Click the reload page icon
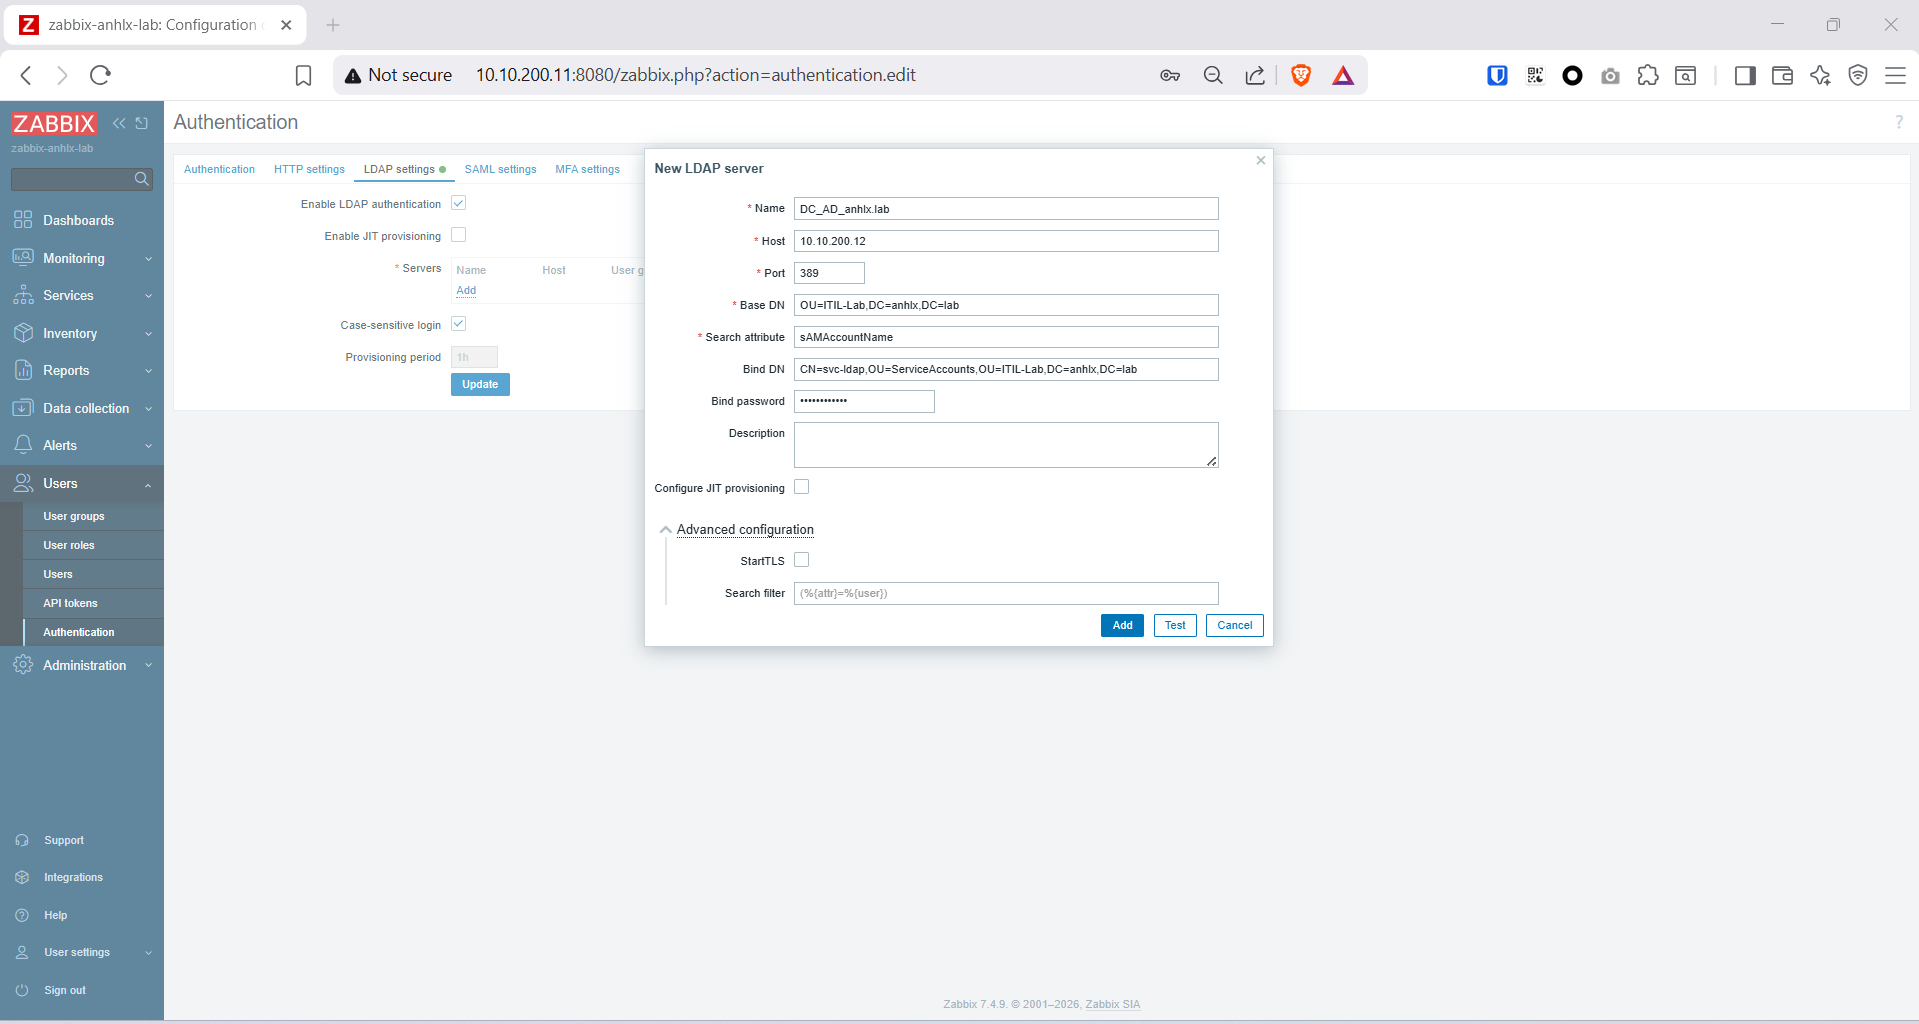1919x1024 pixels. (100, 75)
